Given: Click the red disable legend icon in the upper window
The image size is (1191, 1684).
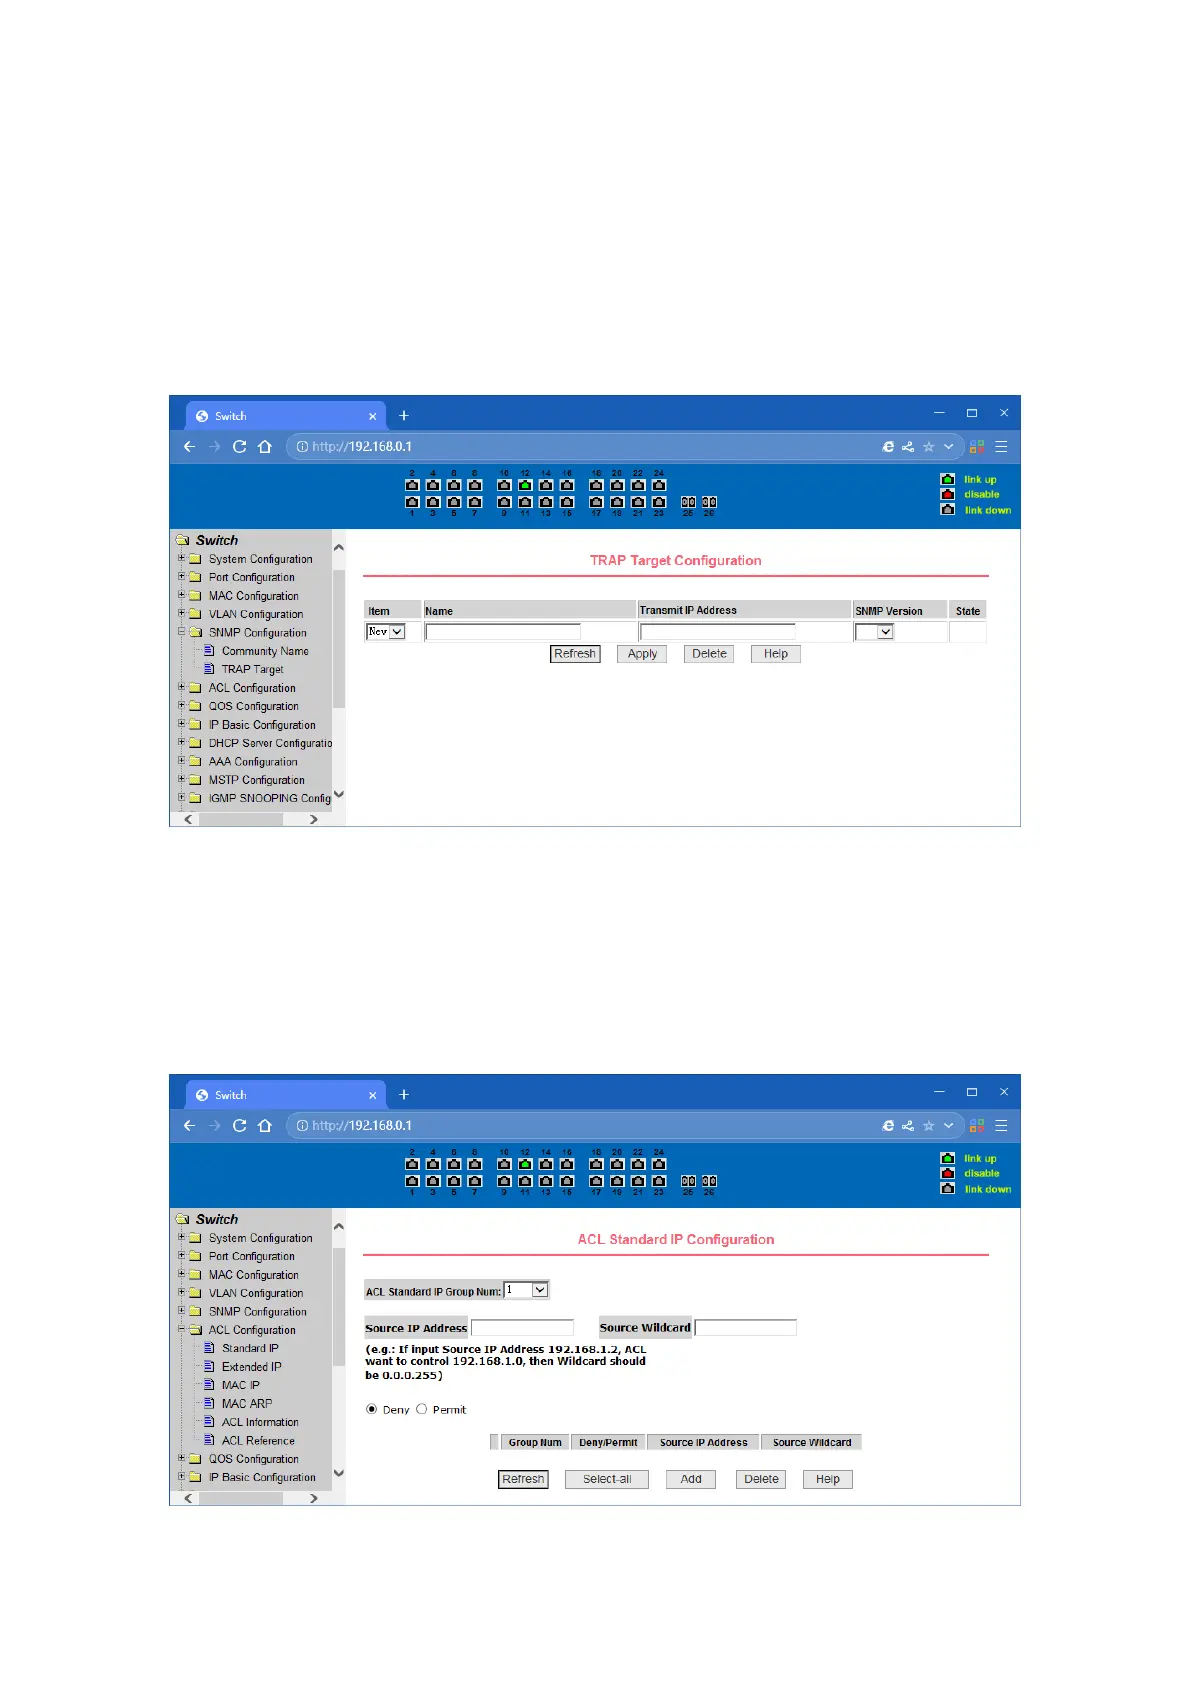Looking at the screenshot, I should [x=948, y=494].
